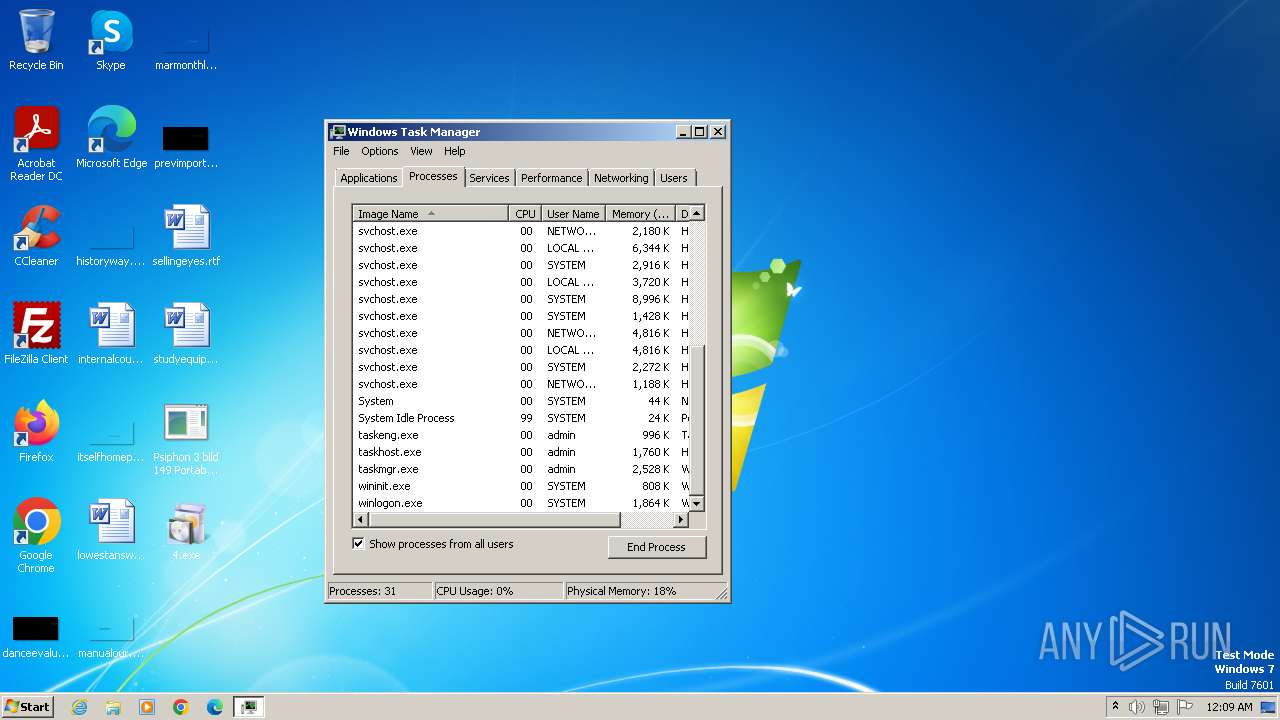Open the internalcou... document icon
Viewport: 1280px width, 720px height.
click(x=111, y=334)
